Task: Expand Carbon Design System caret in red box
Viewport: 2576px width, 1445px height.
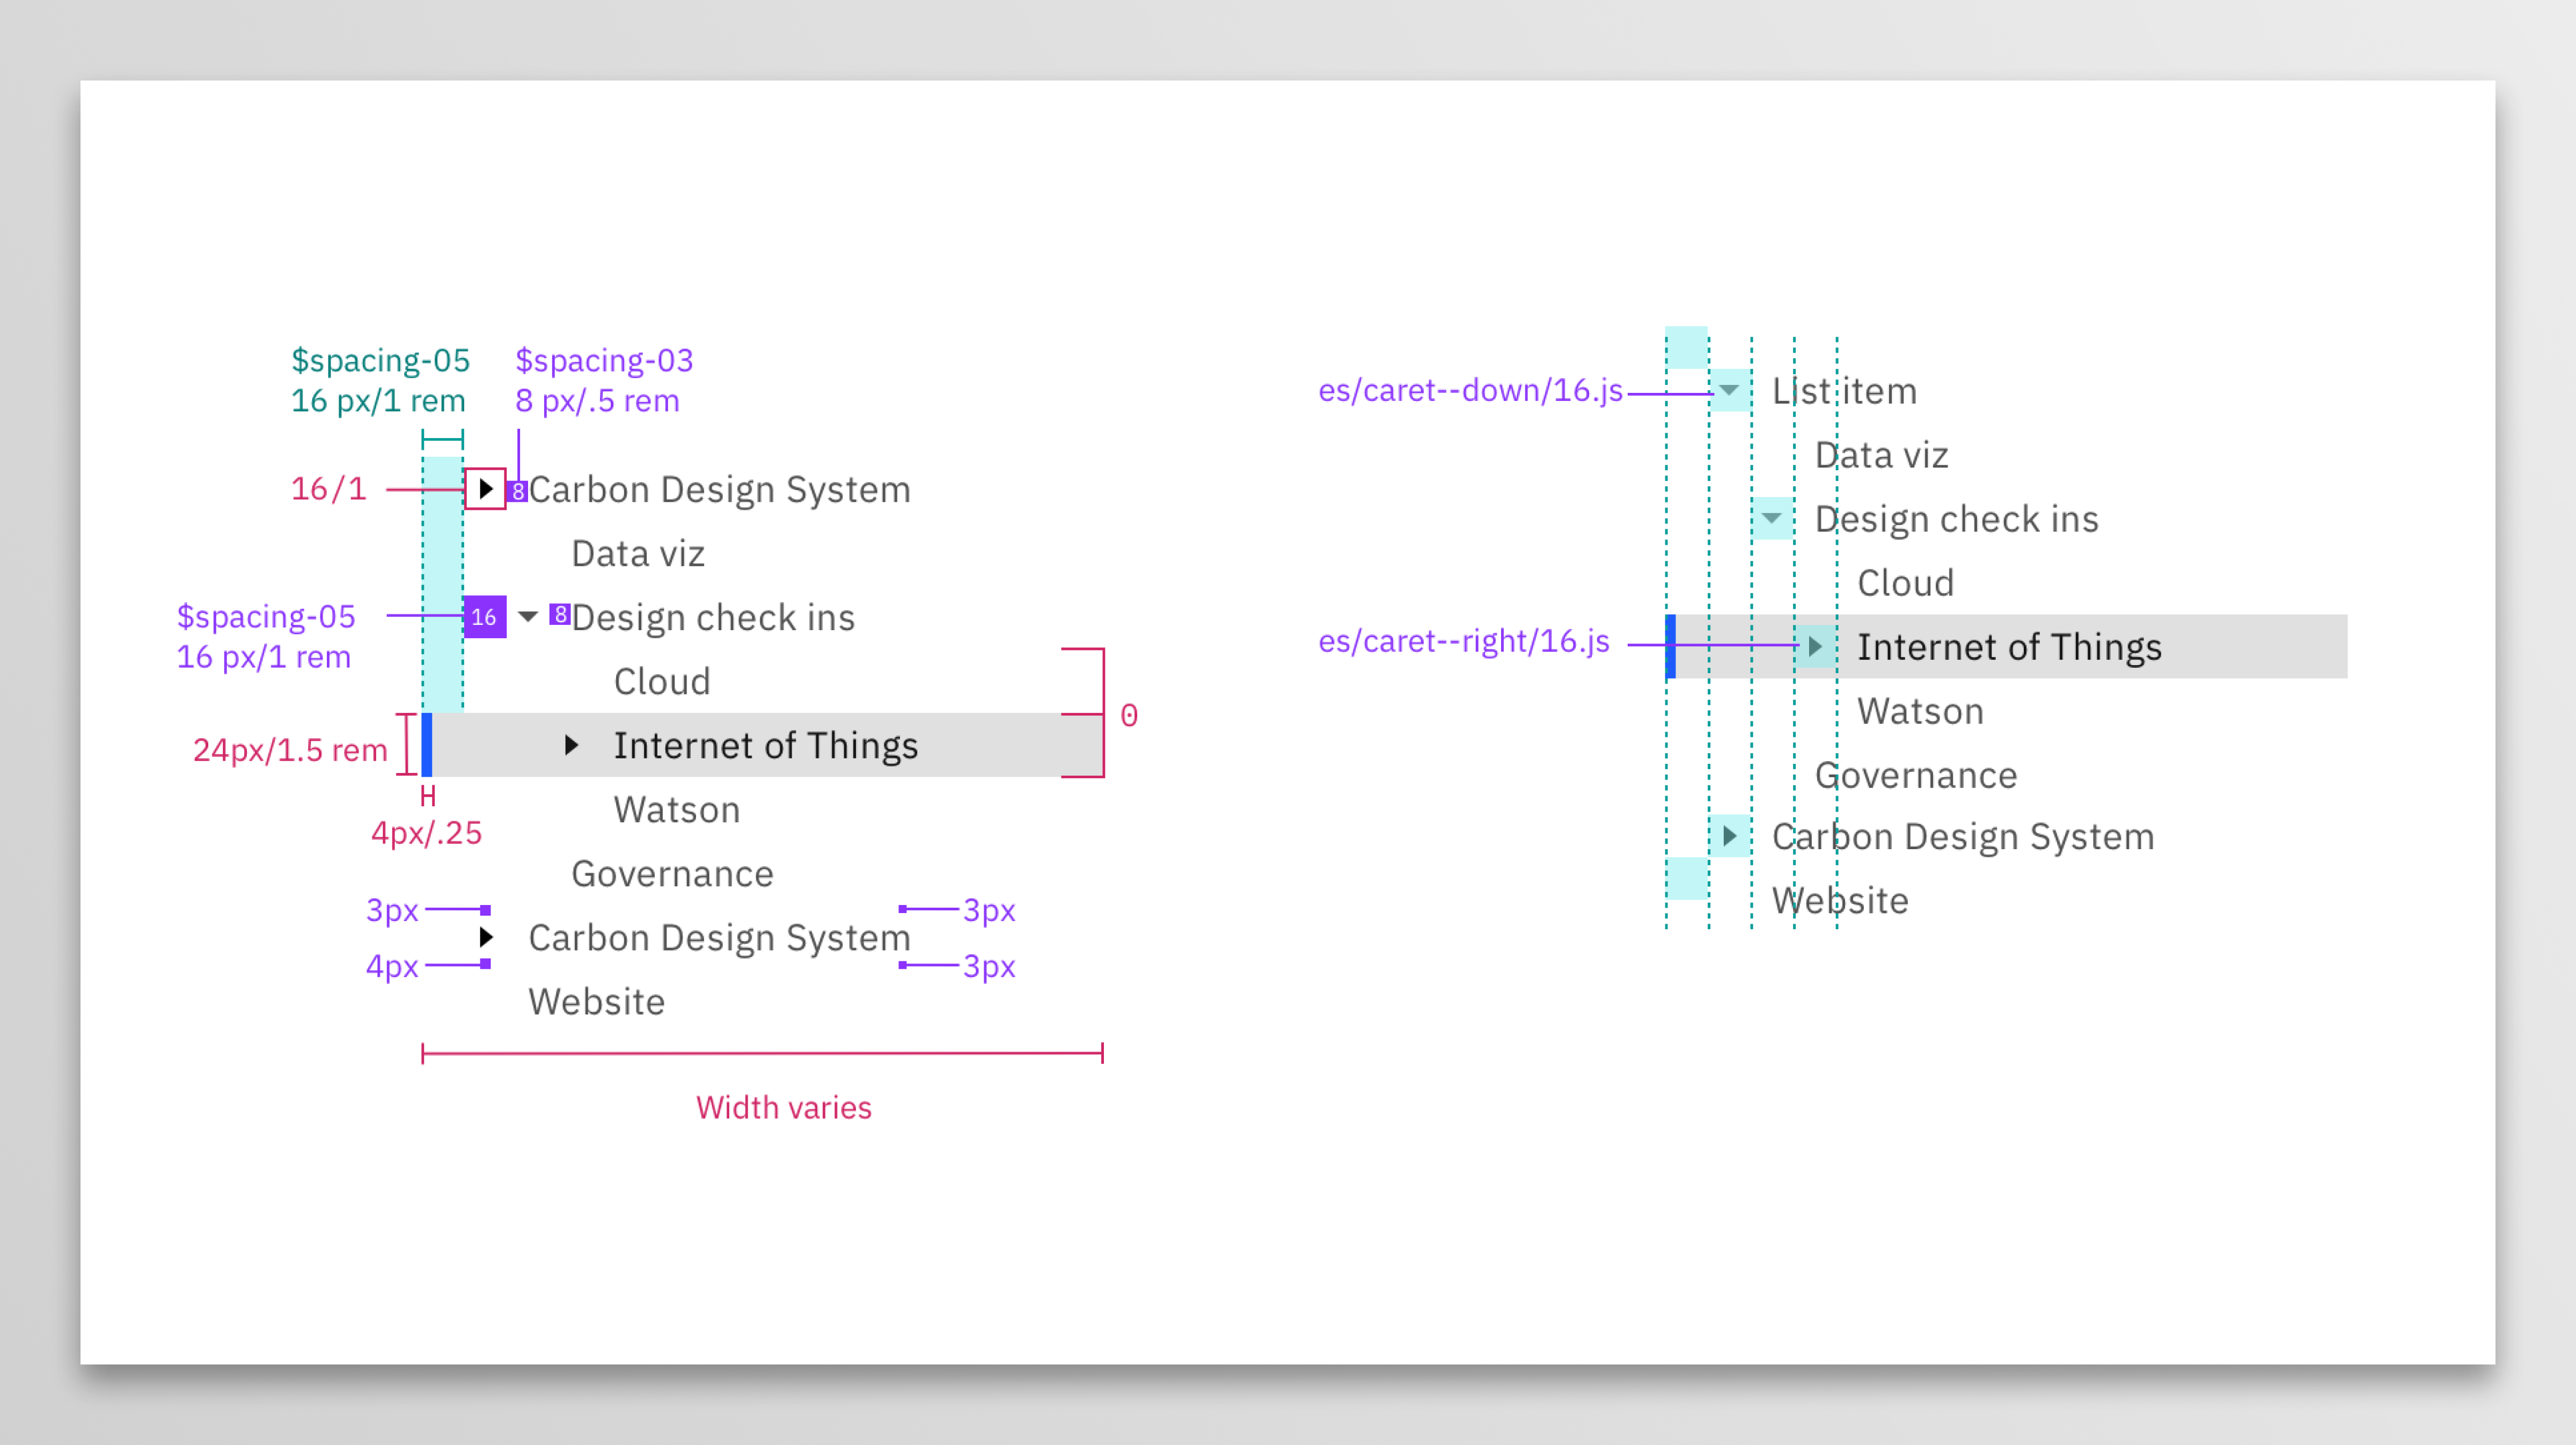Action: (x=486, y=489)
